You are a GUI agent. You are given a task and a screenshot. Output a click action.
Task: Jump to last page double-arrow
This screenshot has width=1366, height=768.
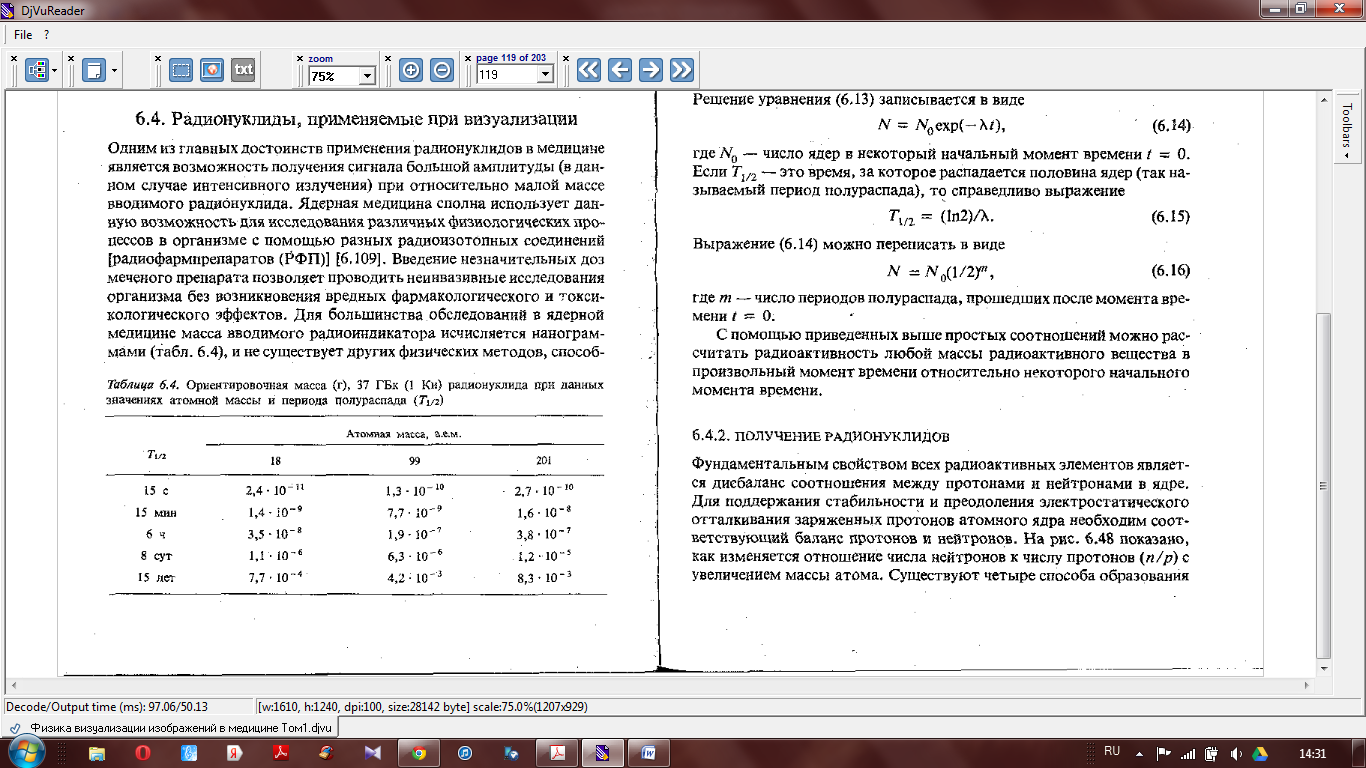coord(682,69)
